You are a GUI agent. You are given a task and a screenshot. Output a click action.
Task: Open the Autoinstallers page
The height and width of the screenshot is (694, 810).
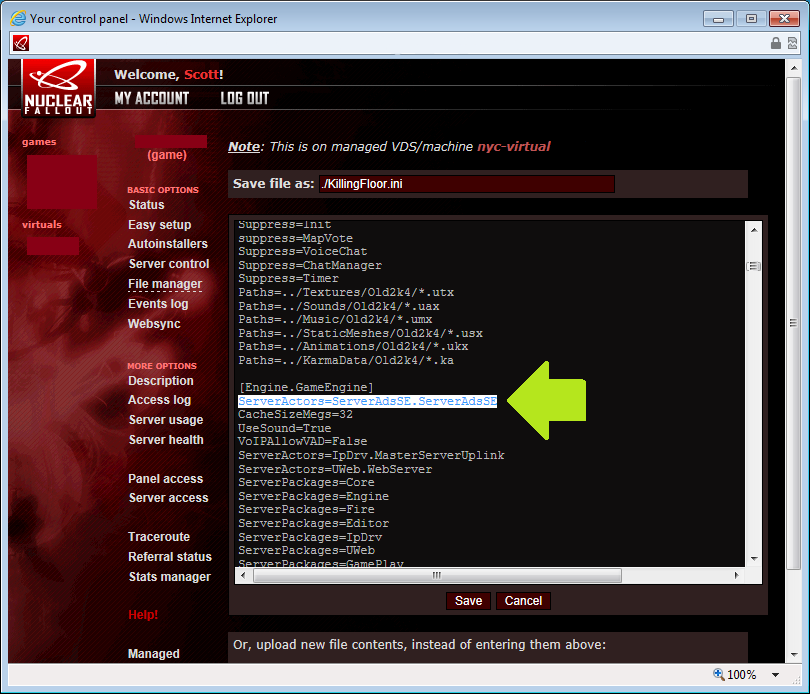pyautogui.click(x=168, y=244)
